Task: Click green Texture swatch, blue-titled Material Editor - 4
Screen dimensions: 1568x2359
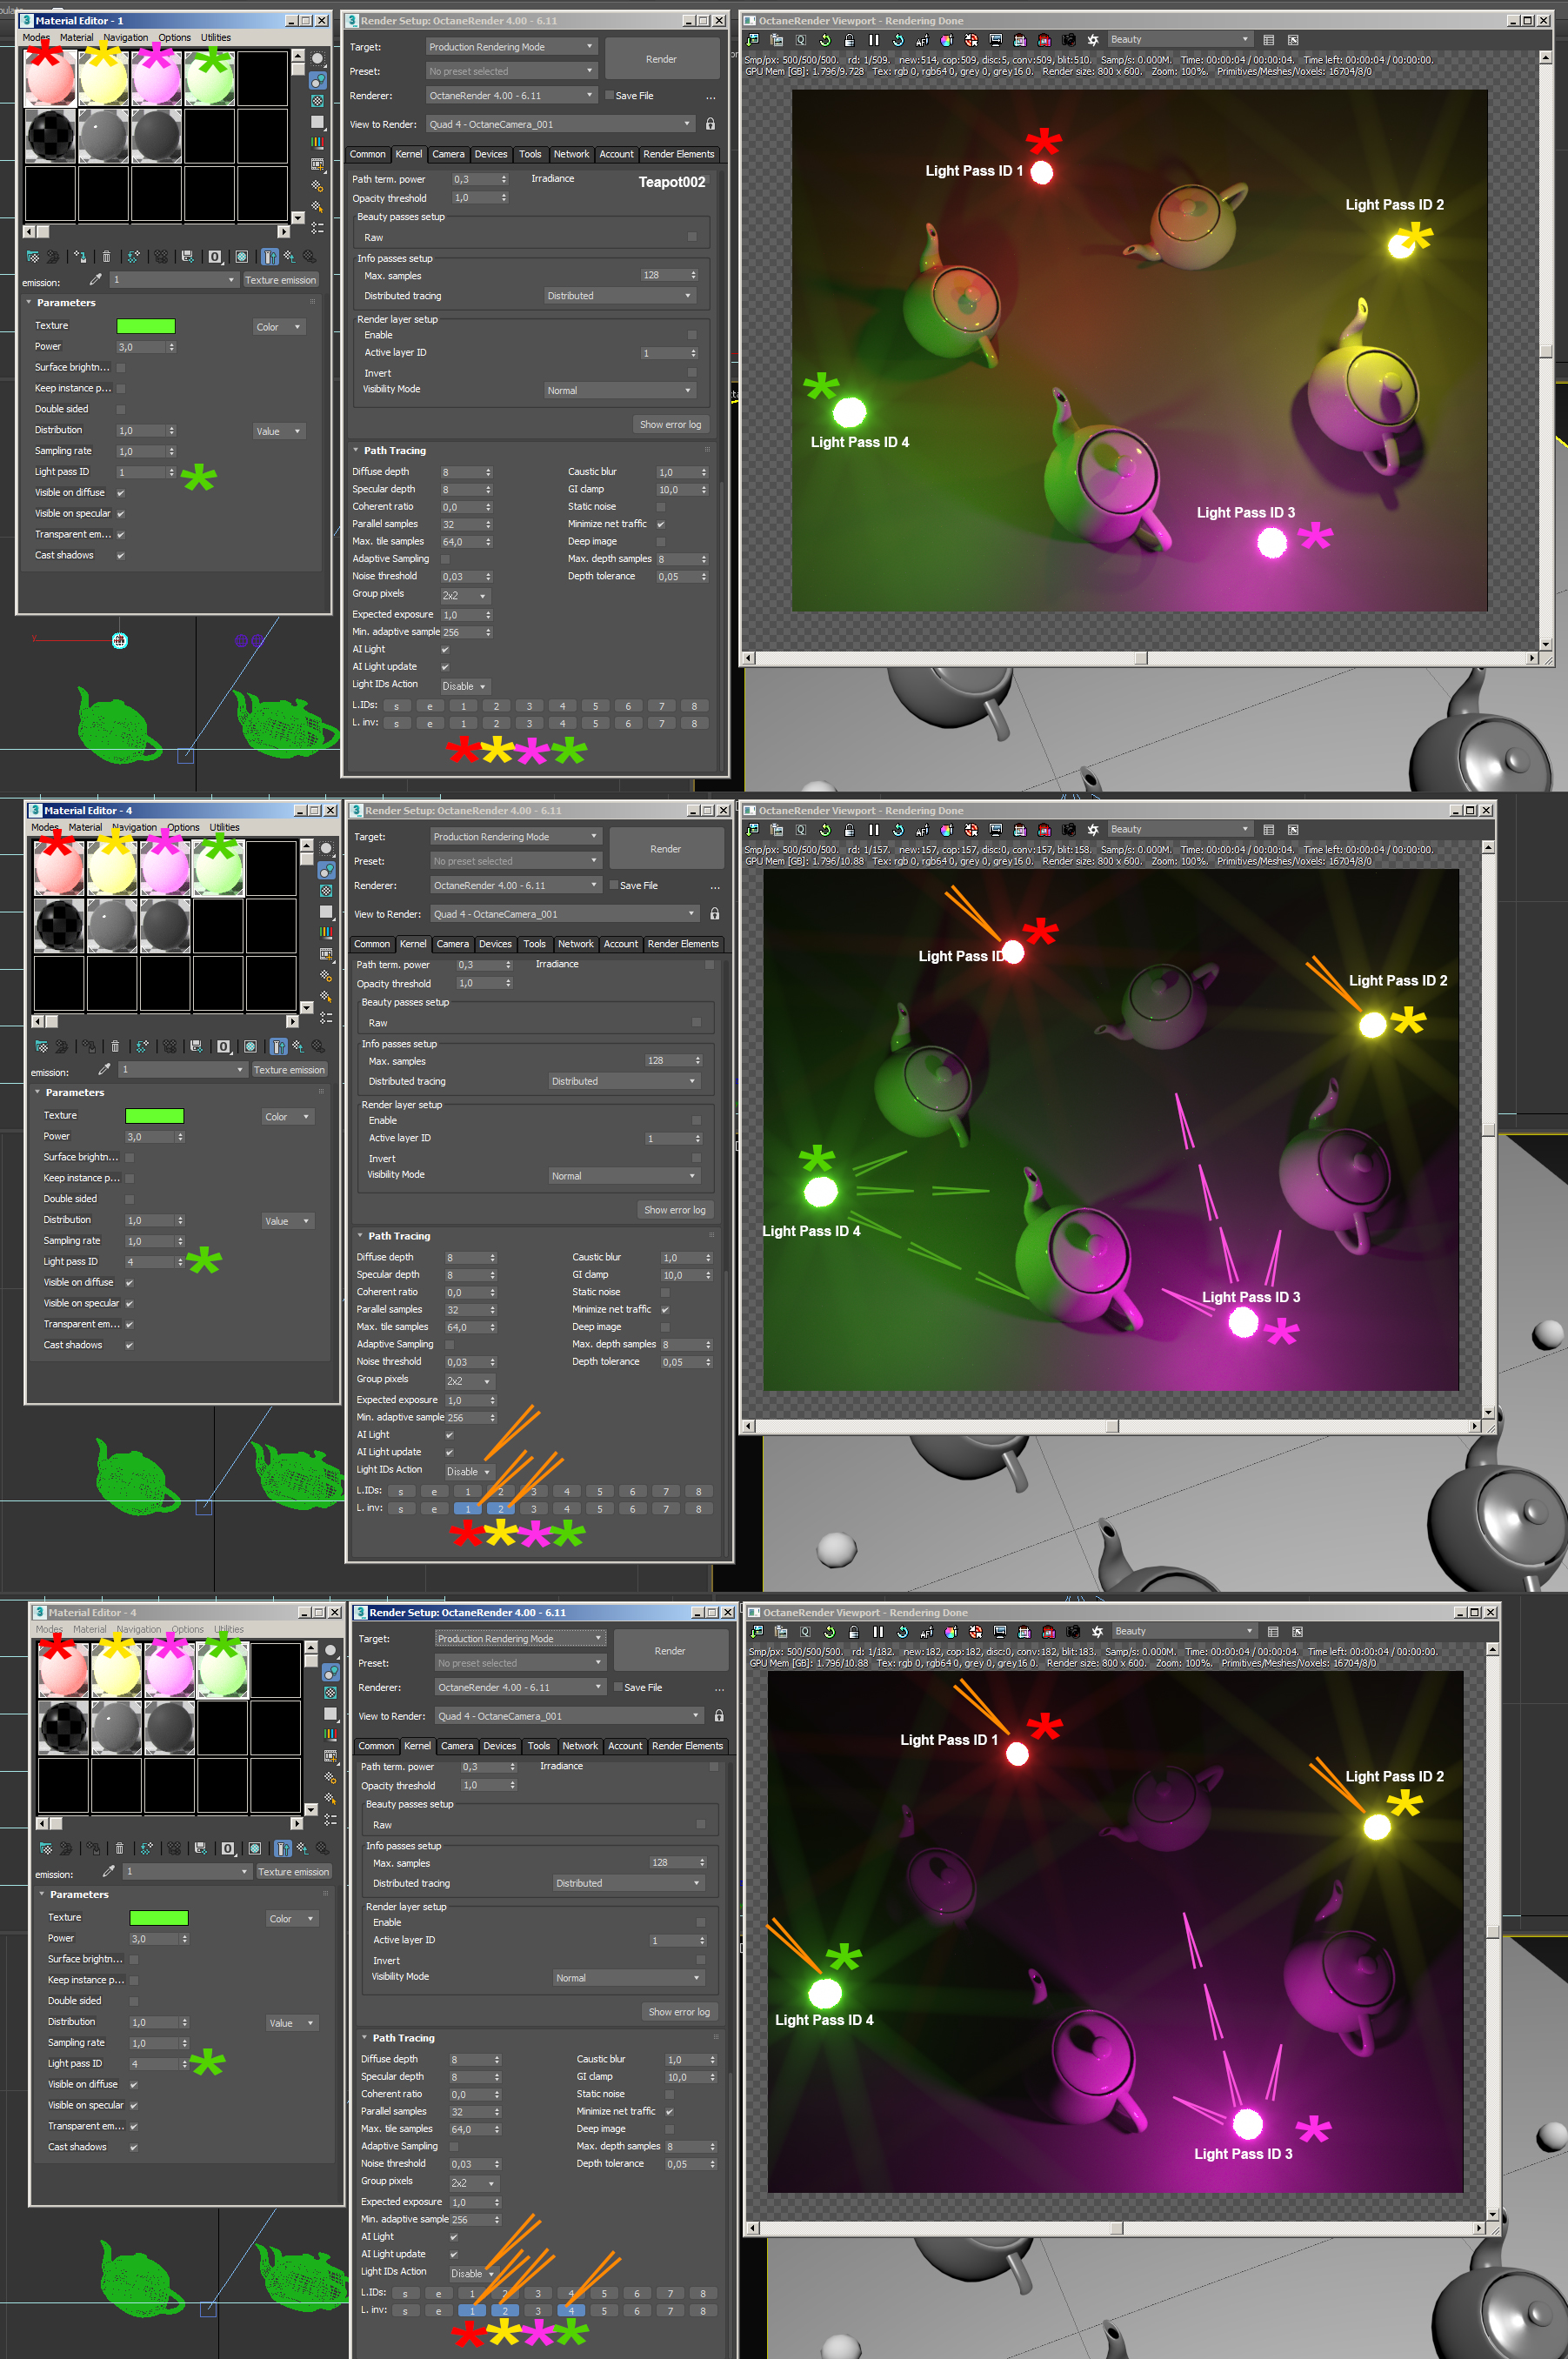Action: (154, 1116)
